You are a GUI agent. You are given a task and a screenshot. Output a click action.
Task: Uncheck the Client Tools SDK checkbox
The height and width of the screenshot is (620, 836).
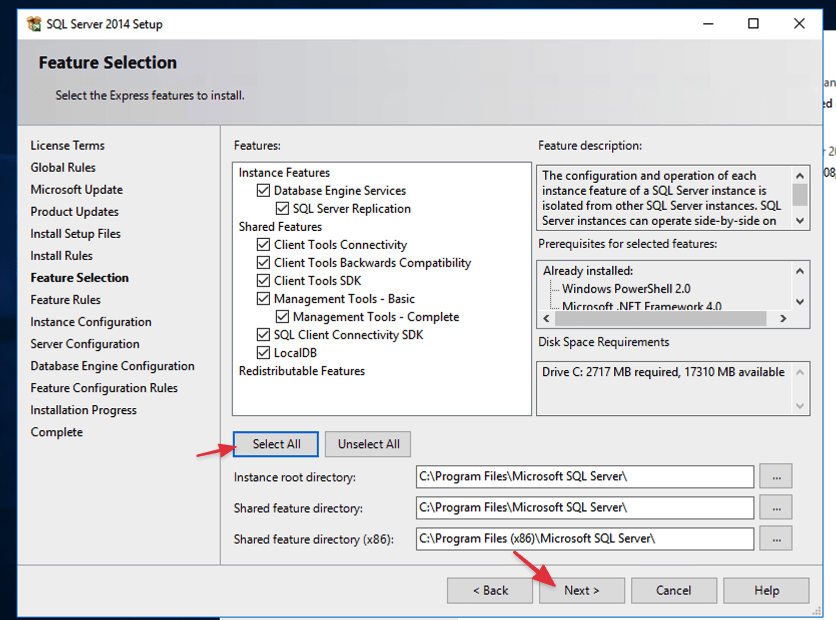(x=264, y=281)
